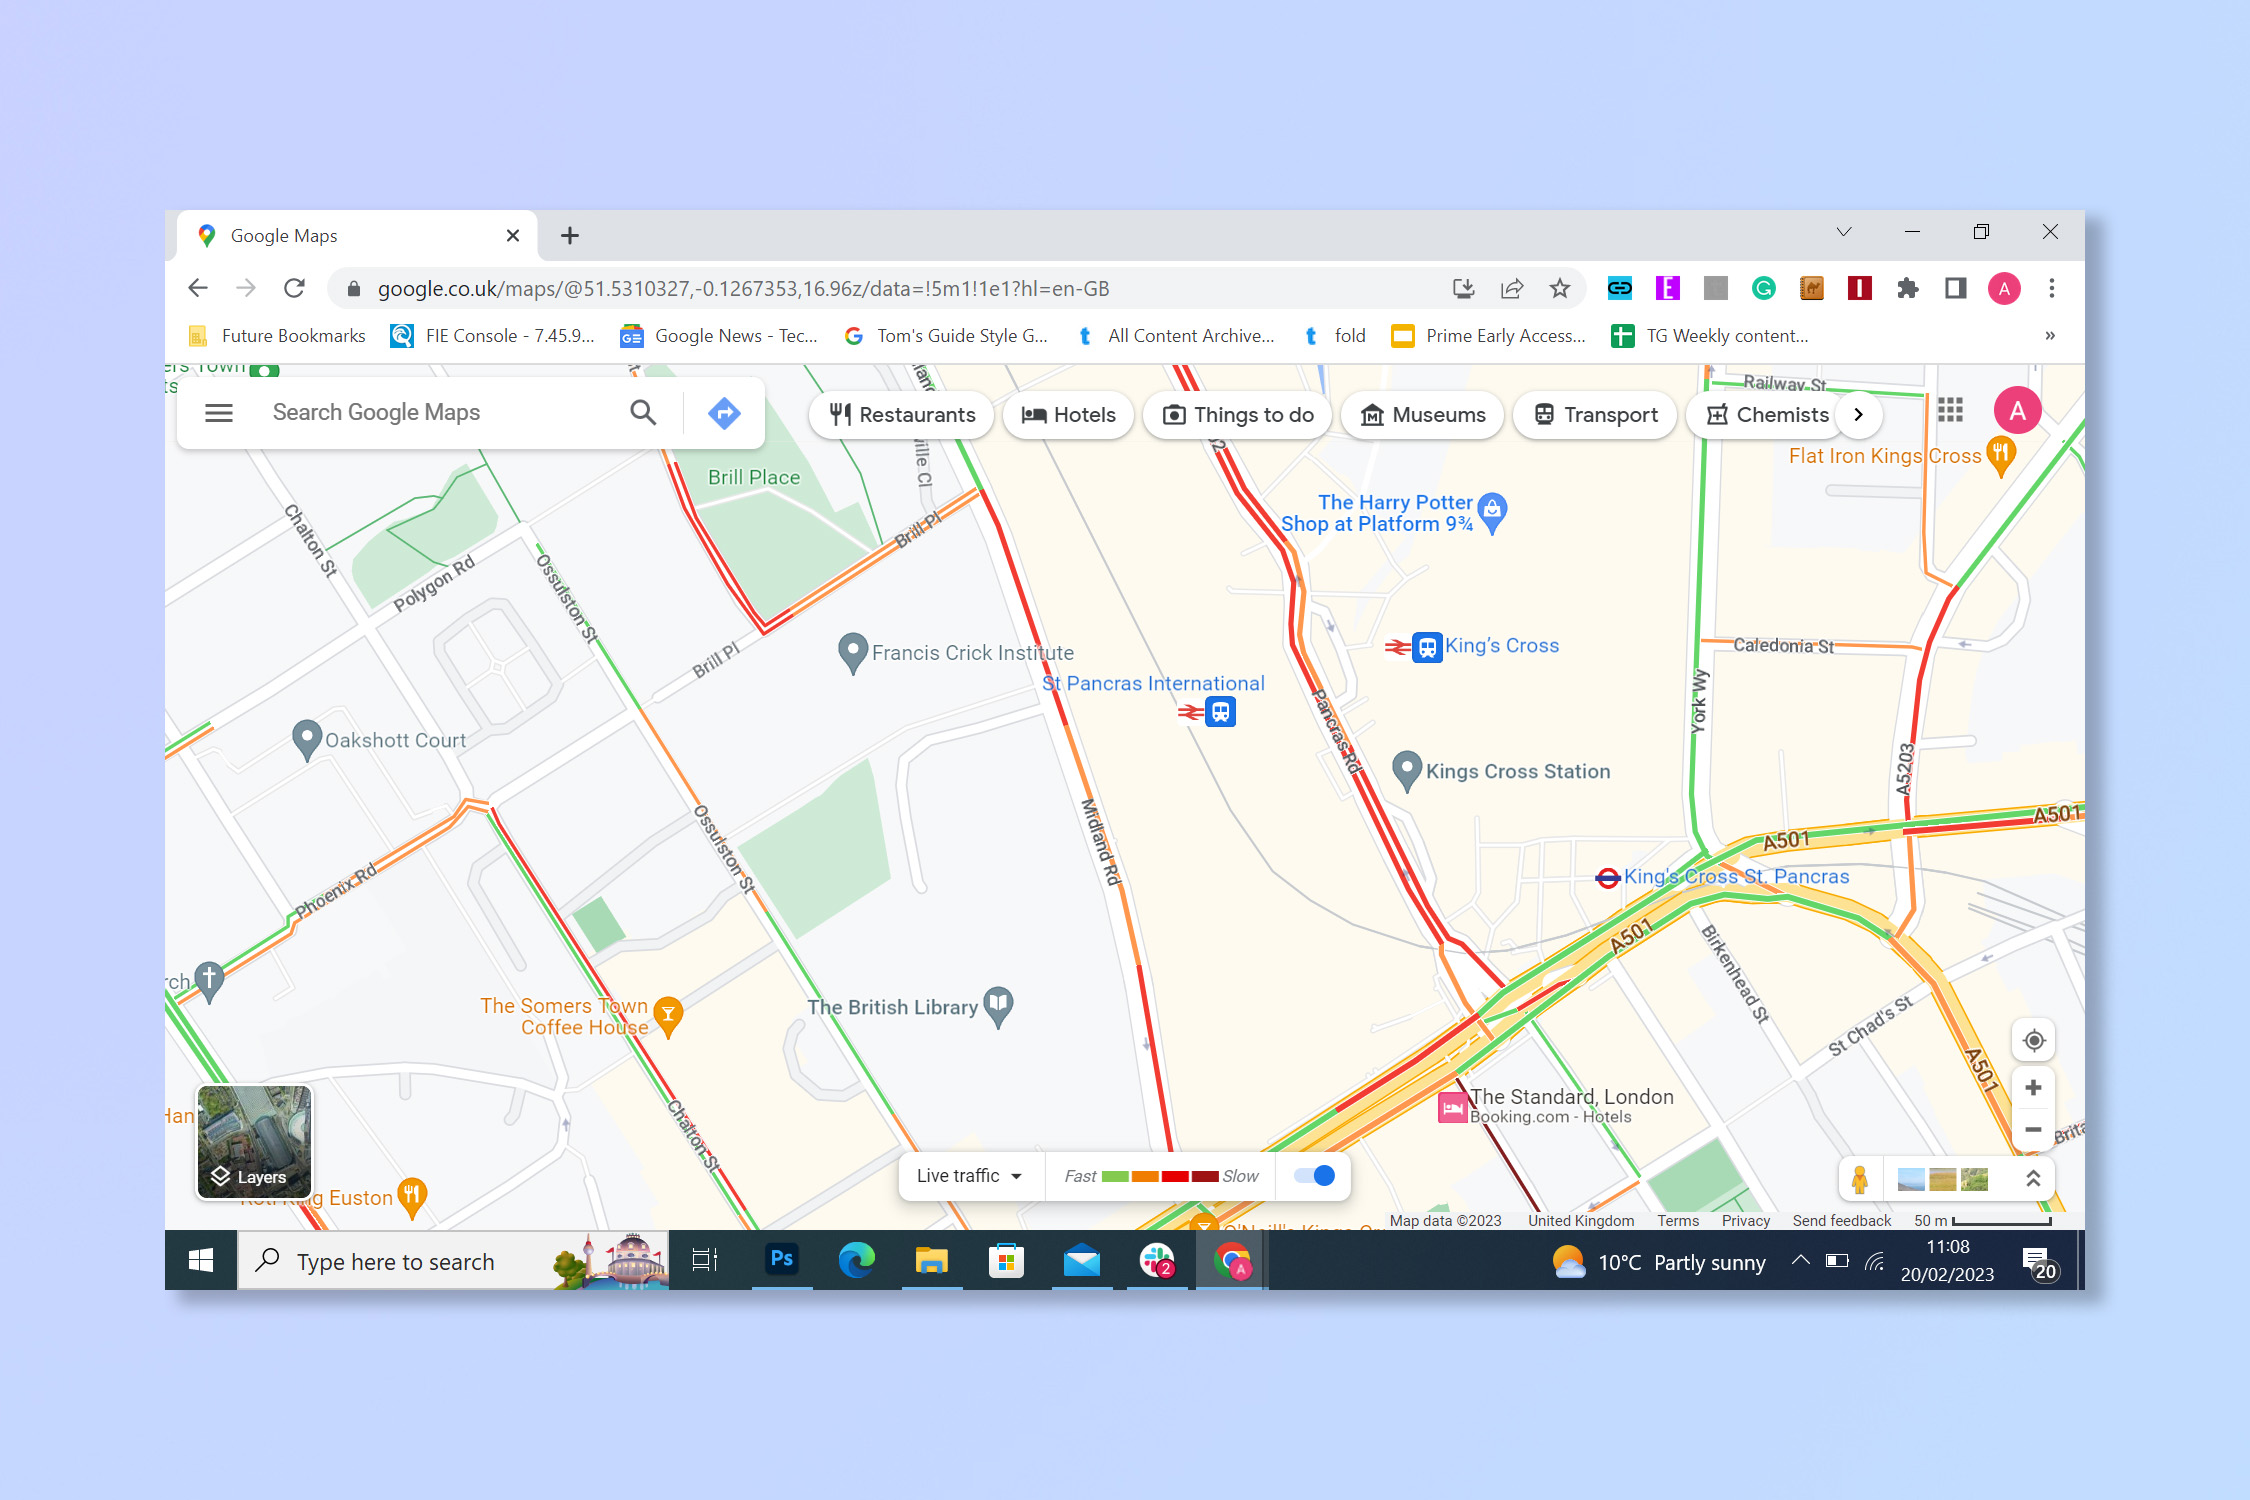Image resolution: width=2250 pixels, height=1500 pixels.
Task: Expand the account profile menu
Action: point(2019,414)
